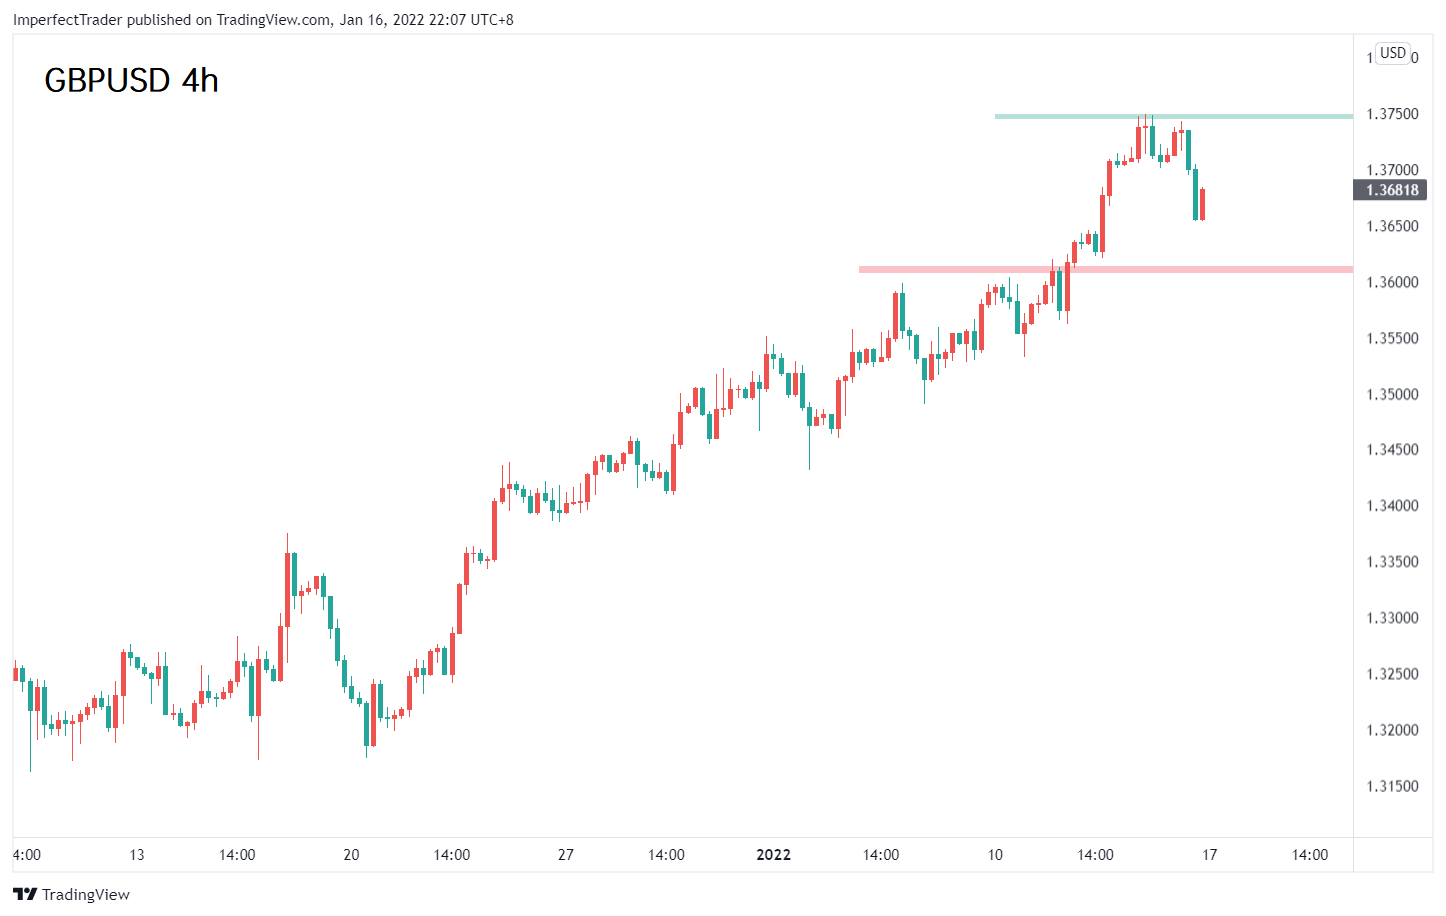Click the TradingView logo icon

tap(24, 894)
